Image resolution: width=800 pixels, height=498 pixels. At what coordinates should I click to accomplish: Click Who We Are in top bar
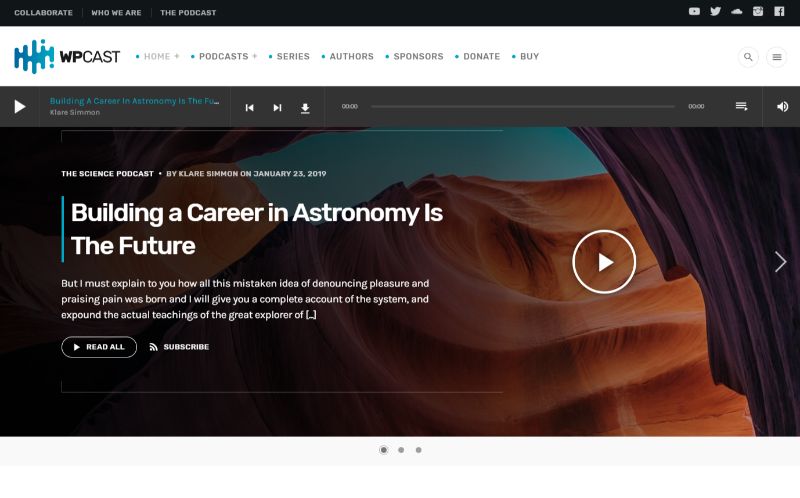click(116, 13)
